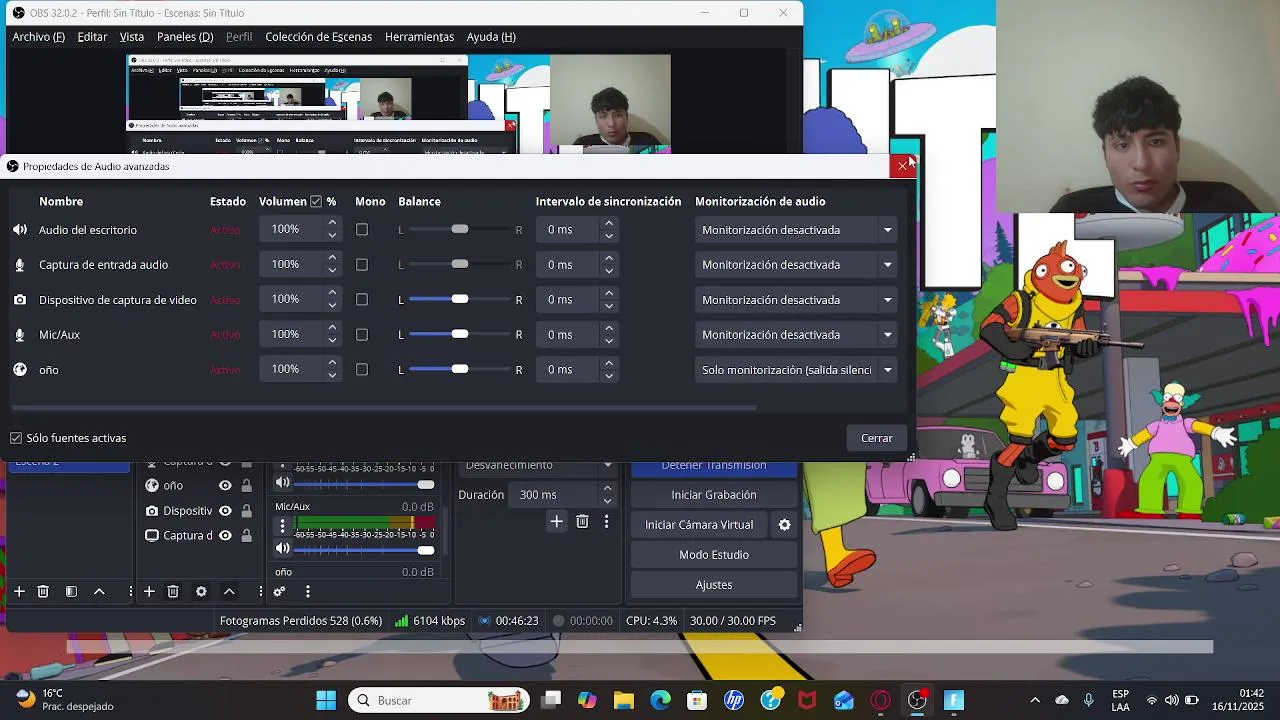Hide the Dispositiv source with its eye icon
The image size is (1280, 720).
226,511
